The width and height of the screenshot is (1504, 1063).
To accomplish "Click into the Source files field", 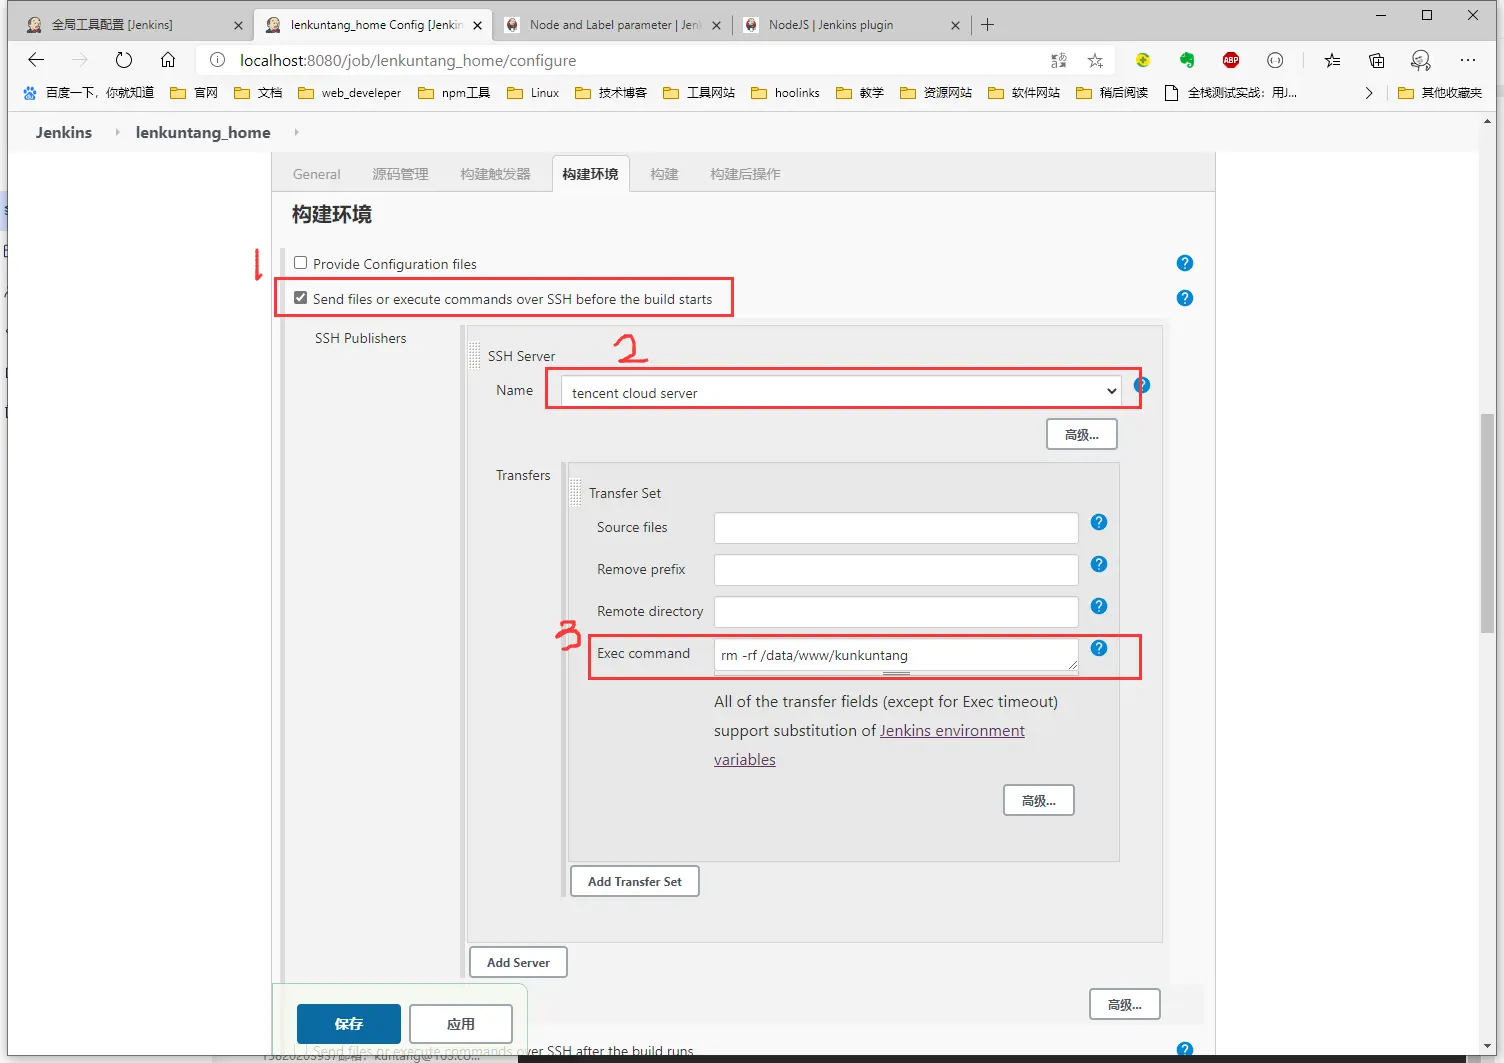I will click(x=896, y=527).
